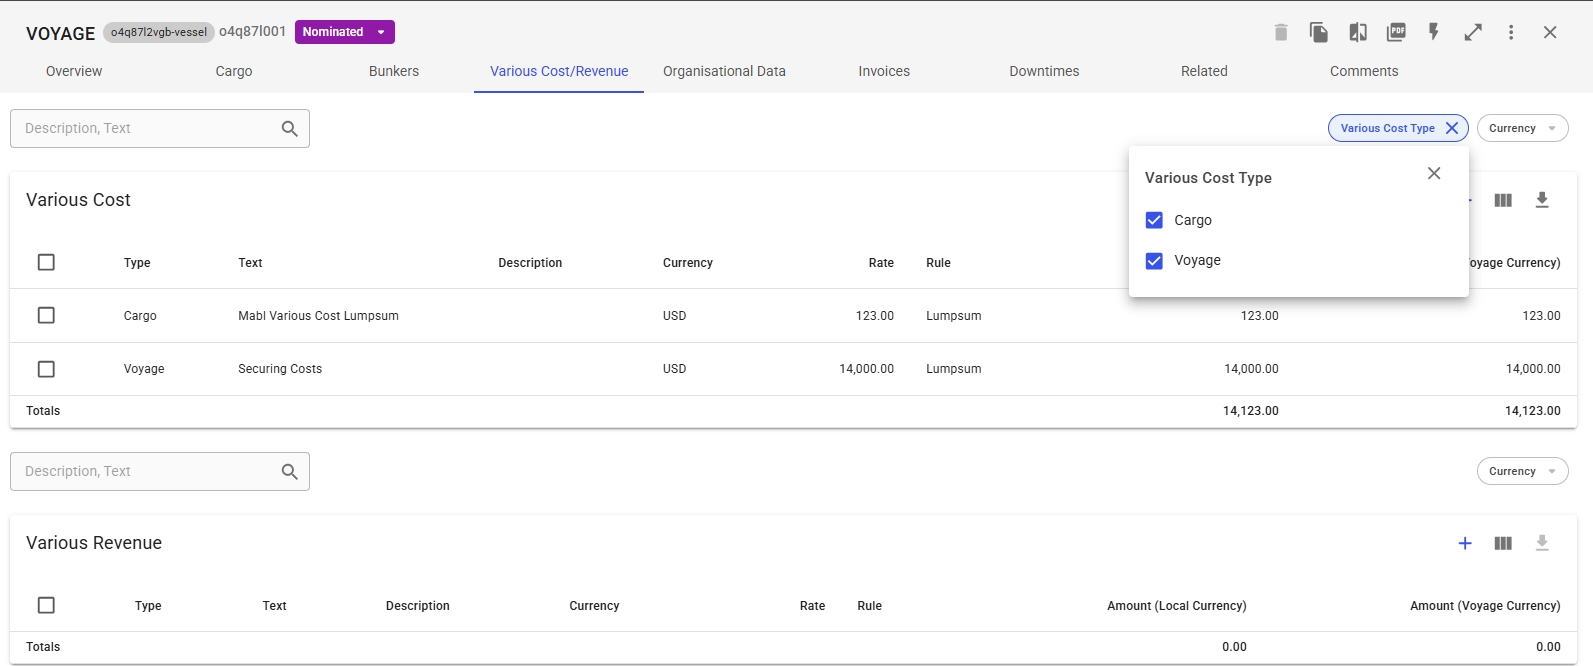Switch to the Bunkers tab
Screen dimensions: 1593x666
[x=394, y=71]
